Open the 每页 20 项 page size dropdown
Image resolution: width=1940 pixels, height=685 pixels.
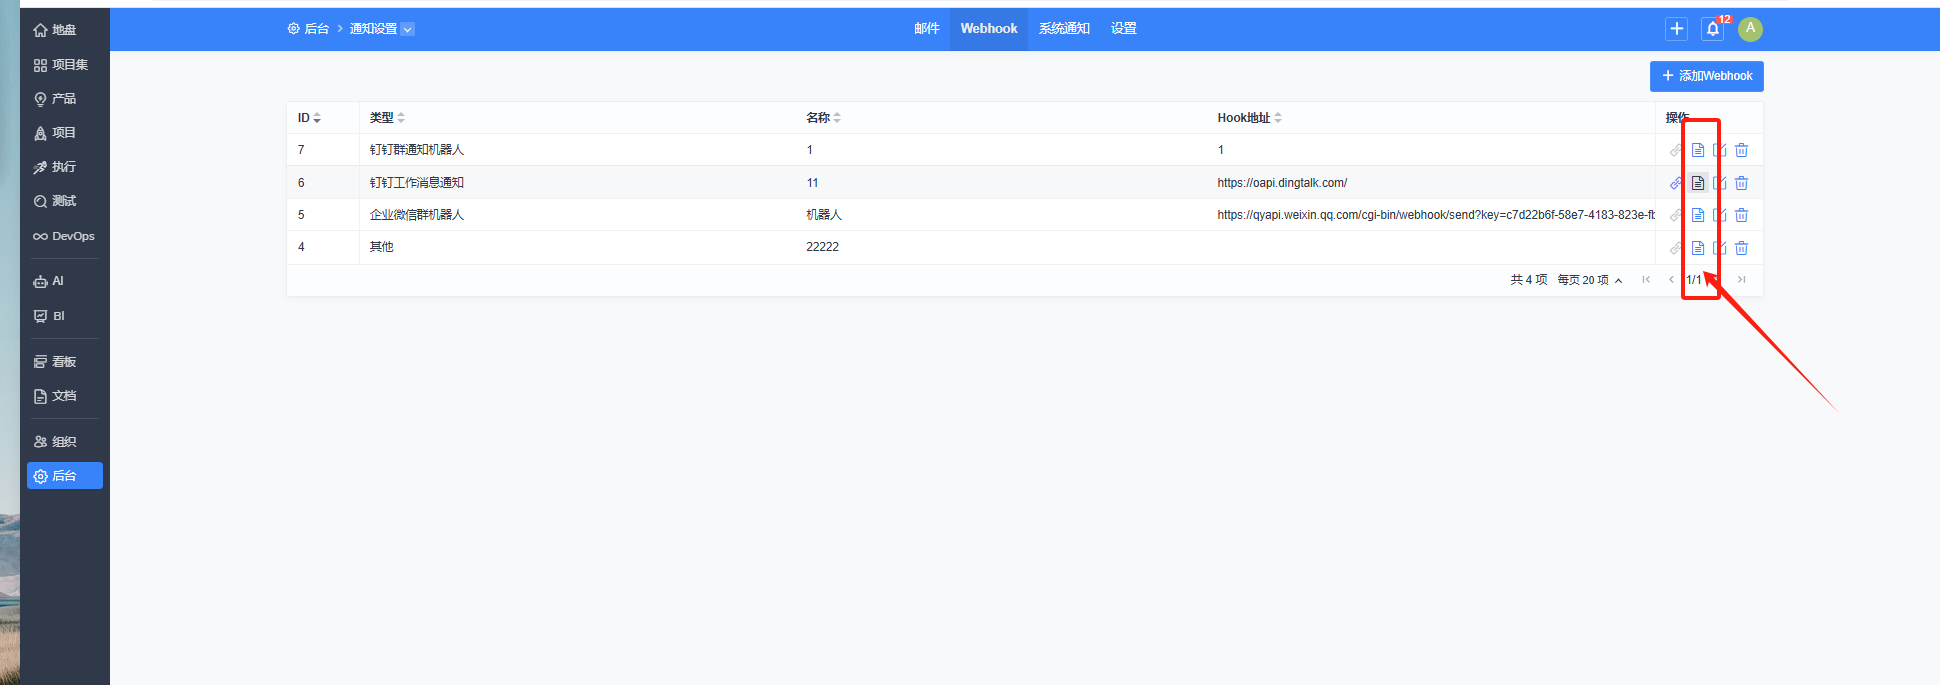tap(1590, 280)
